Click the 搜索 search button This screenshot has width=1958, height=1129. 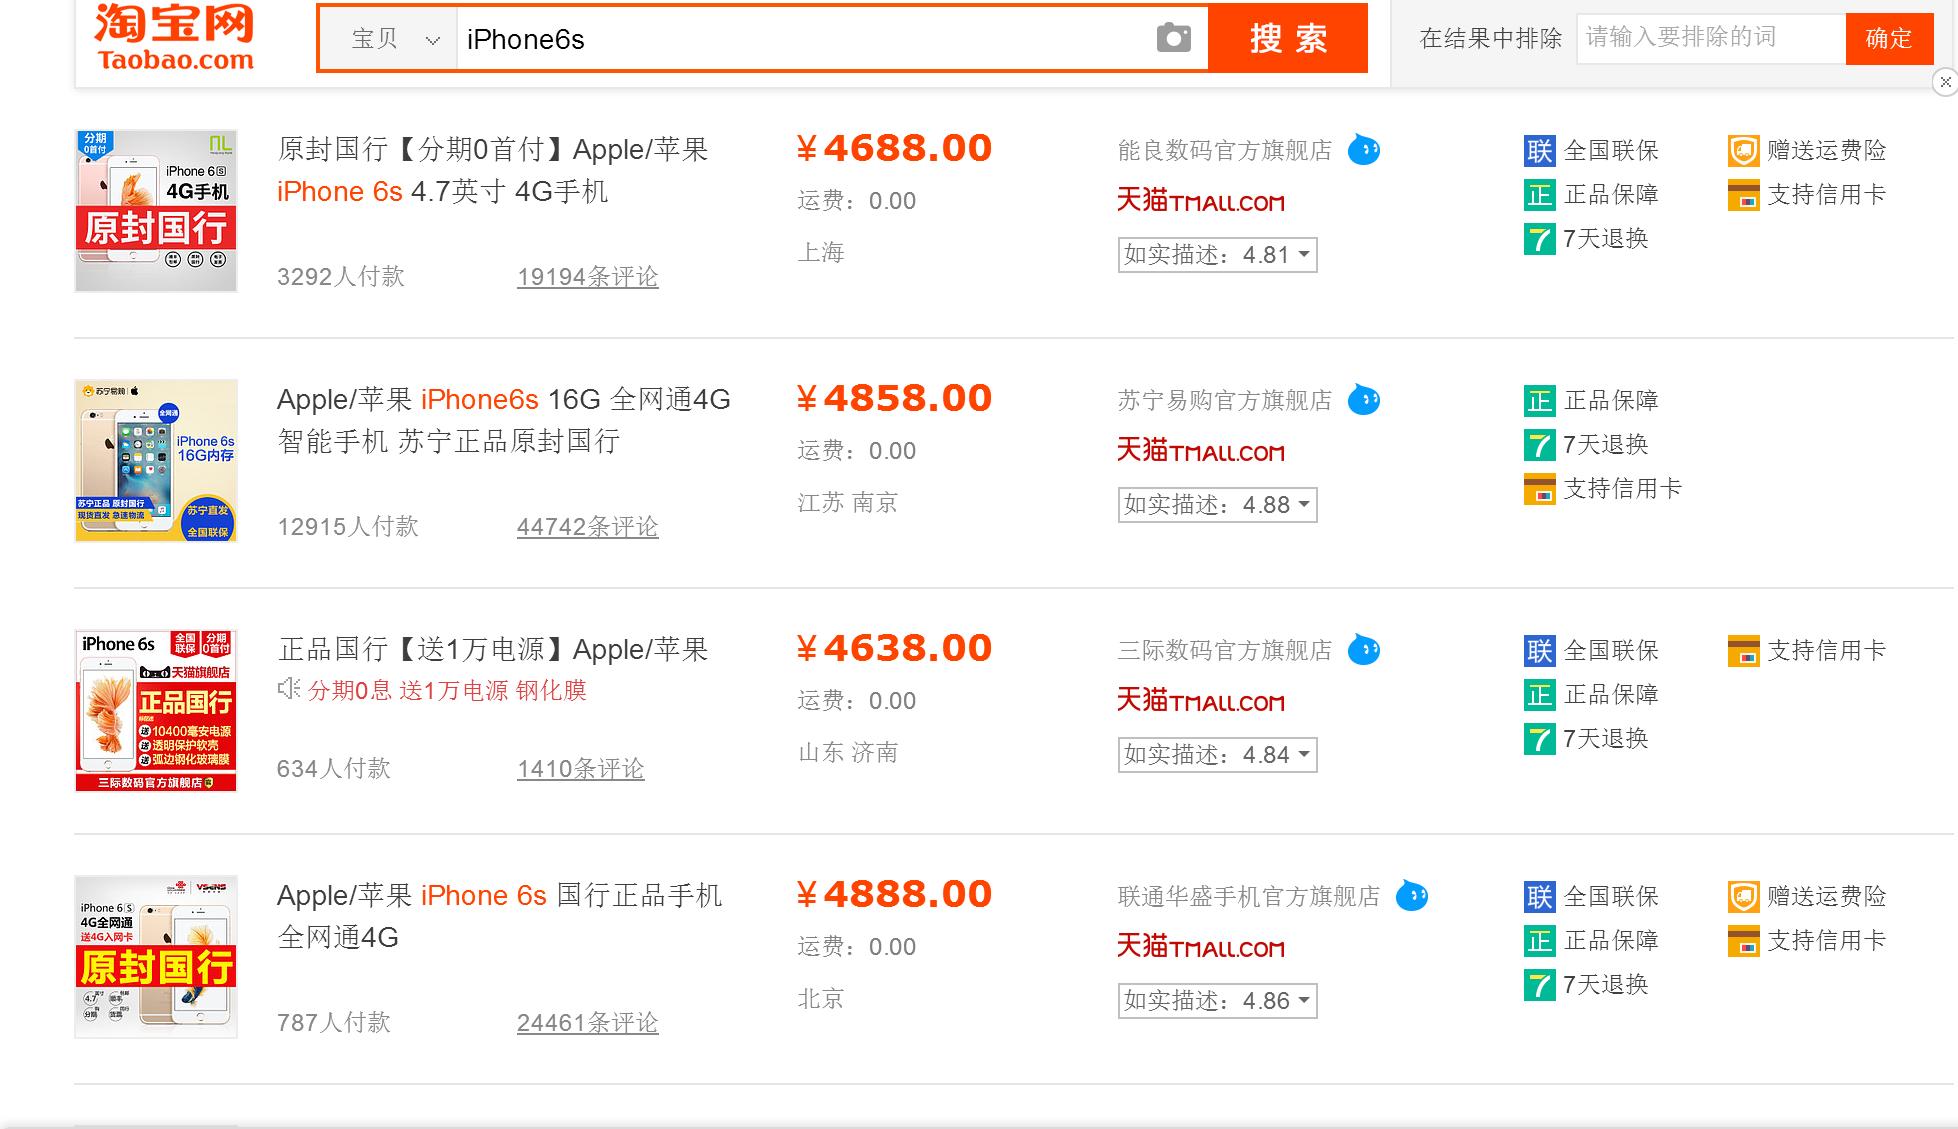click(1288, 39)
